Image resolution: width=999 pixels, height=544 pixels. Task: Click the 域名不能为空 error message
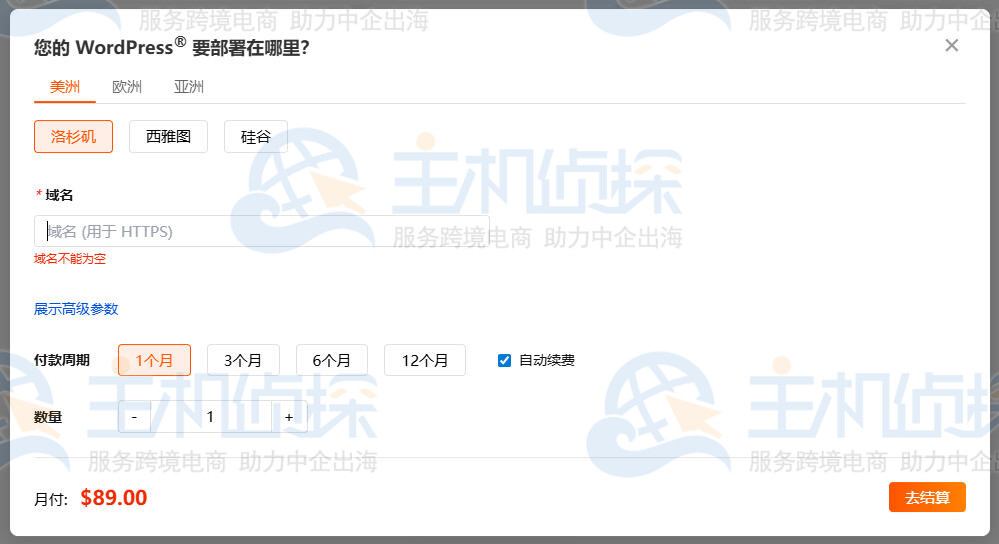70,259
